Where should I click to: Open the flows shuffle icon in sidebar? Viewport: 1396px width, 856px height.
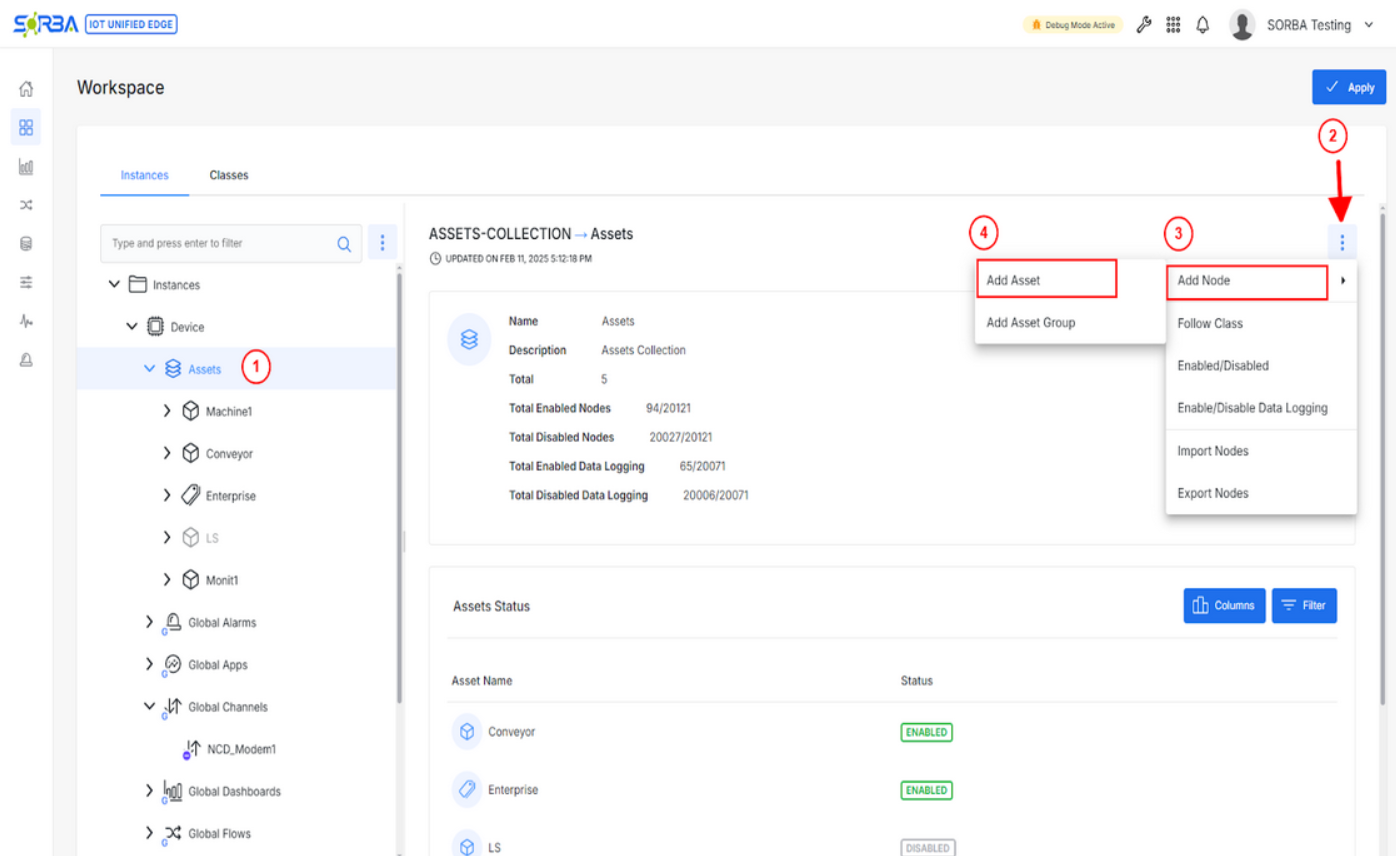point(26,205)
